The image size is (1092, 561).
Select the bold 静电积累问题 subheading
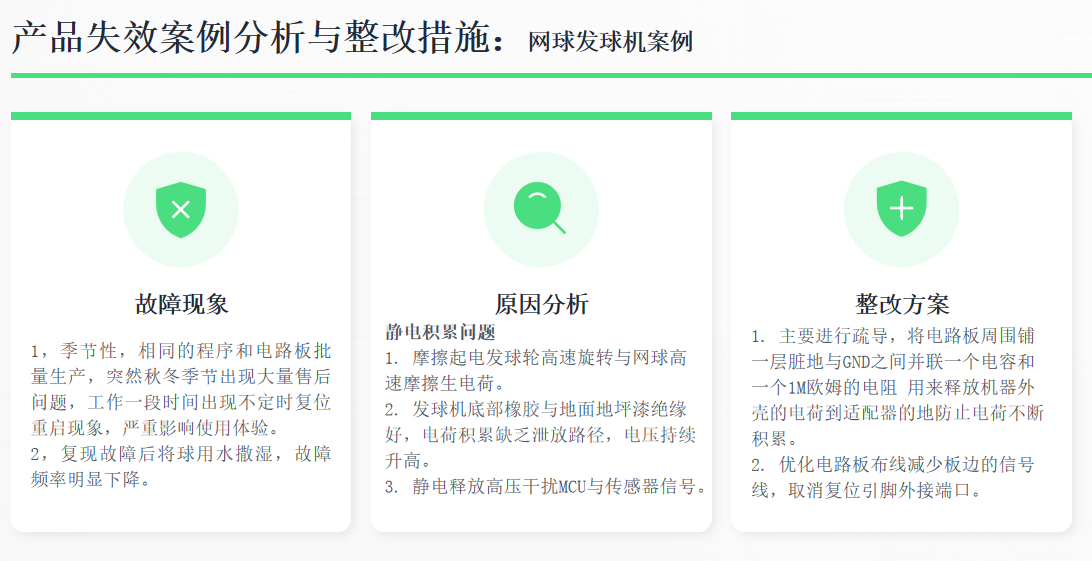tap(440, 332)
